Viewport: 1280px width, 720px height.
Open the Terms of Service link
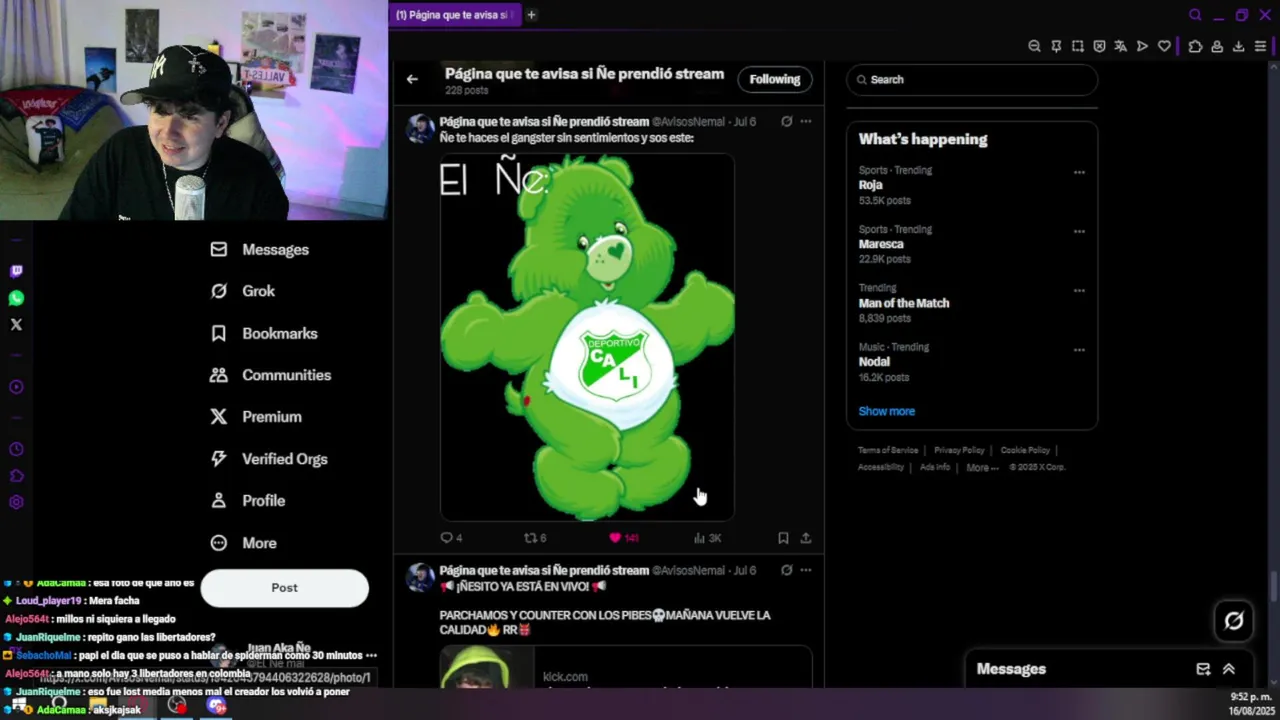887,450
